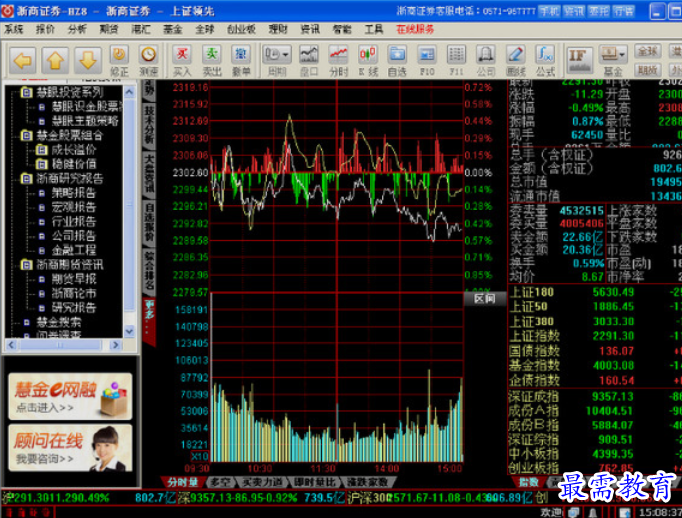Switch to the 综合排名 vertical tab
The height and width of the screenshot is (518, 682).
(x=148, y=271)
